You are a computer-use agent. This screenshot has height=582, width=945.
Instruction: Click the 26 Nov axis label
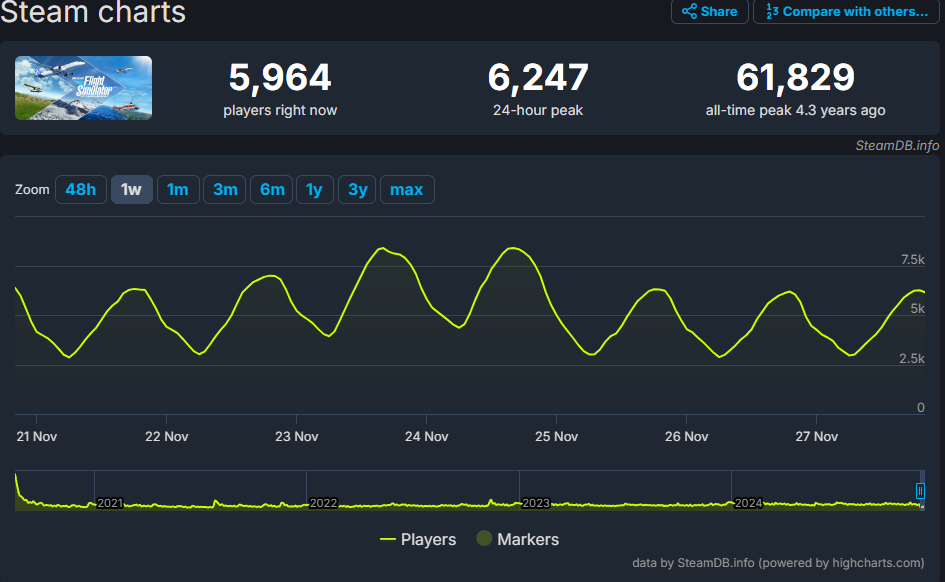click(x=686, y=437)
